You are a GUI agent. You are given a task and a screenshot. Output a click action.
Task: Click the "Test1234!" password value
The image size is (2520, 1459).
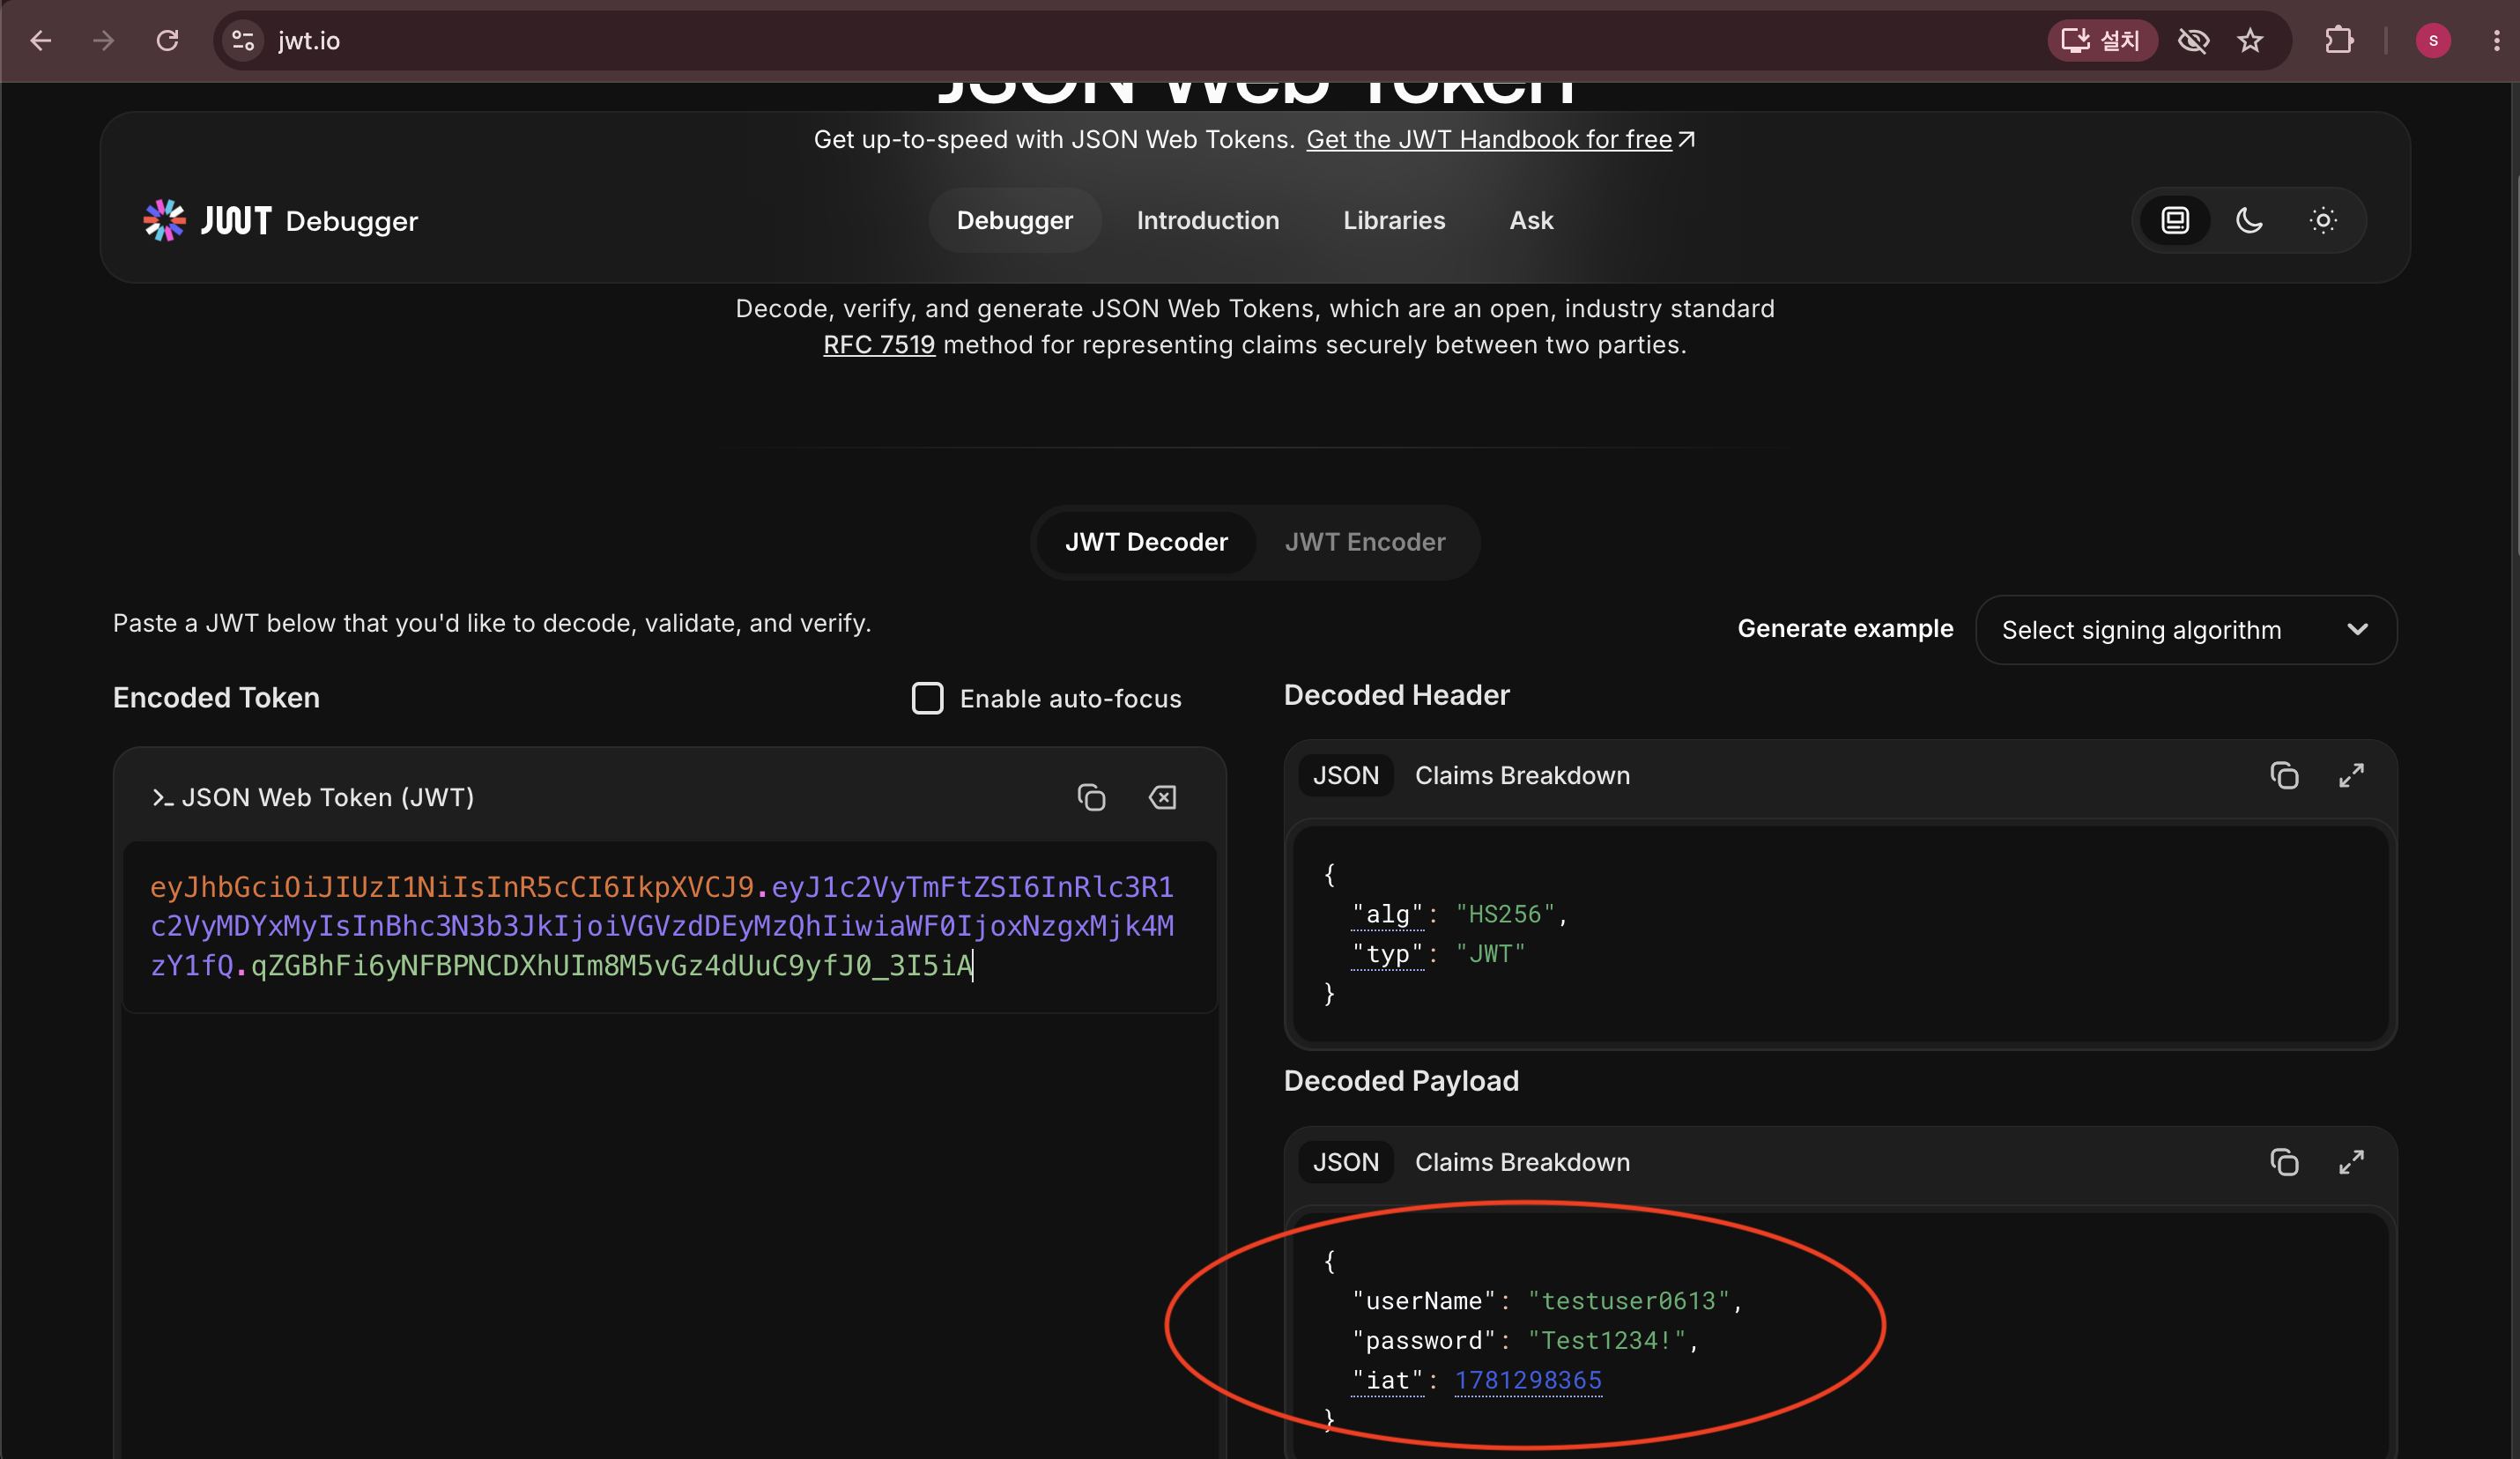click(1608, 1341)
